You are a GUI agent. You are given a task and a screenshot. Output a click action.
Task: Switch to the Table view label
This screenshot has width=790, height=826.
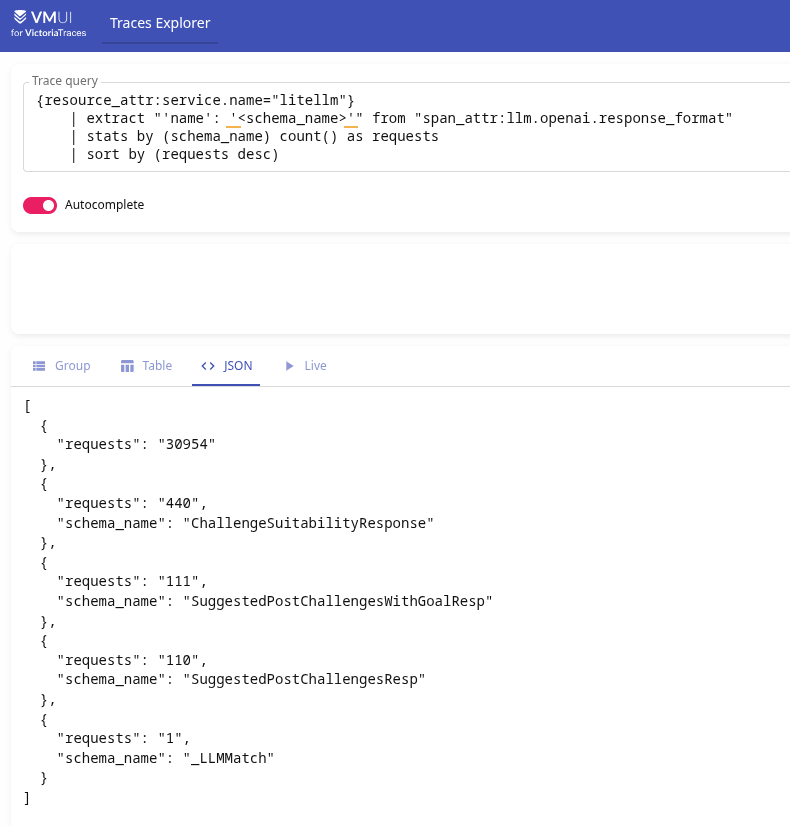(157, 366)
